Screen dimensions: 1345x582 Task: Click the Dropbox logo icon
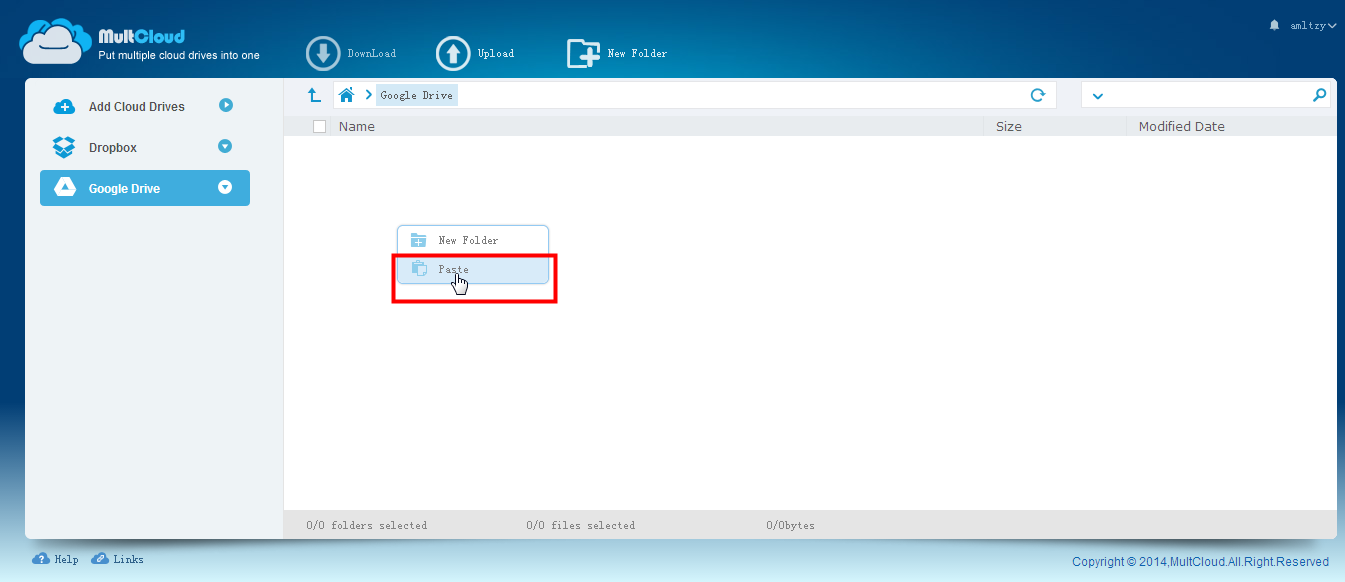[x=64, y=147]
